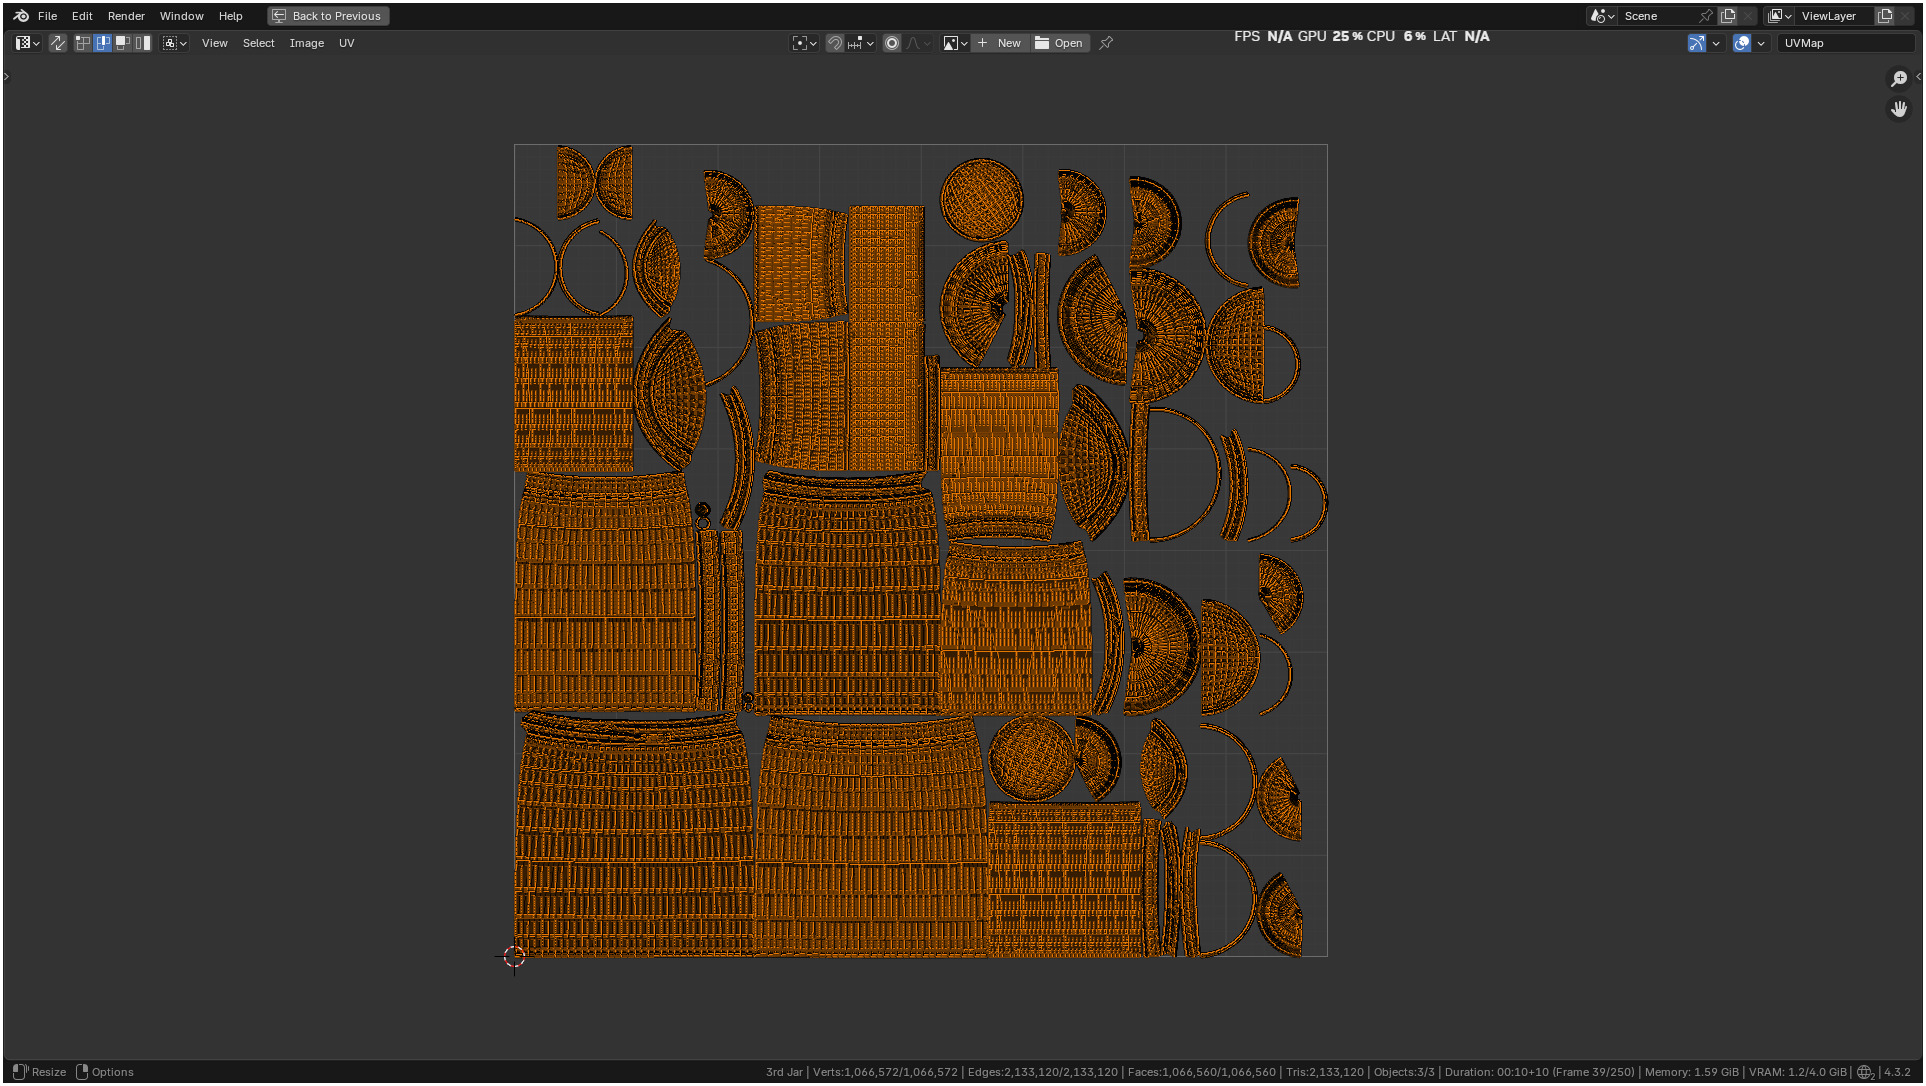Click Back to Previous button
The height and width of the screenshot is (1086, 1926).
[x=328, y=16]
